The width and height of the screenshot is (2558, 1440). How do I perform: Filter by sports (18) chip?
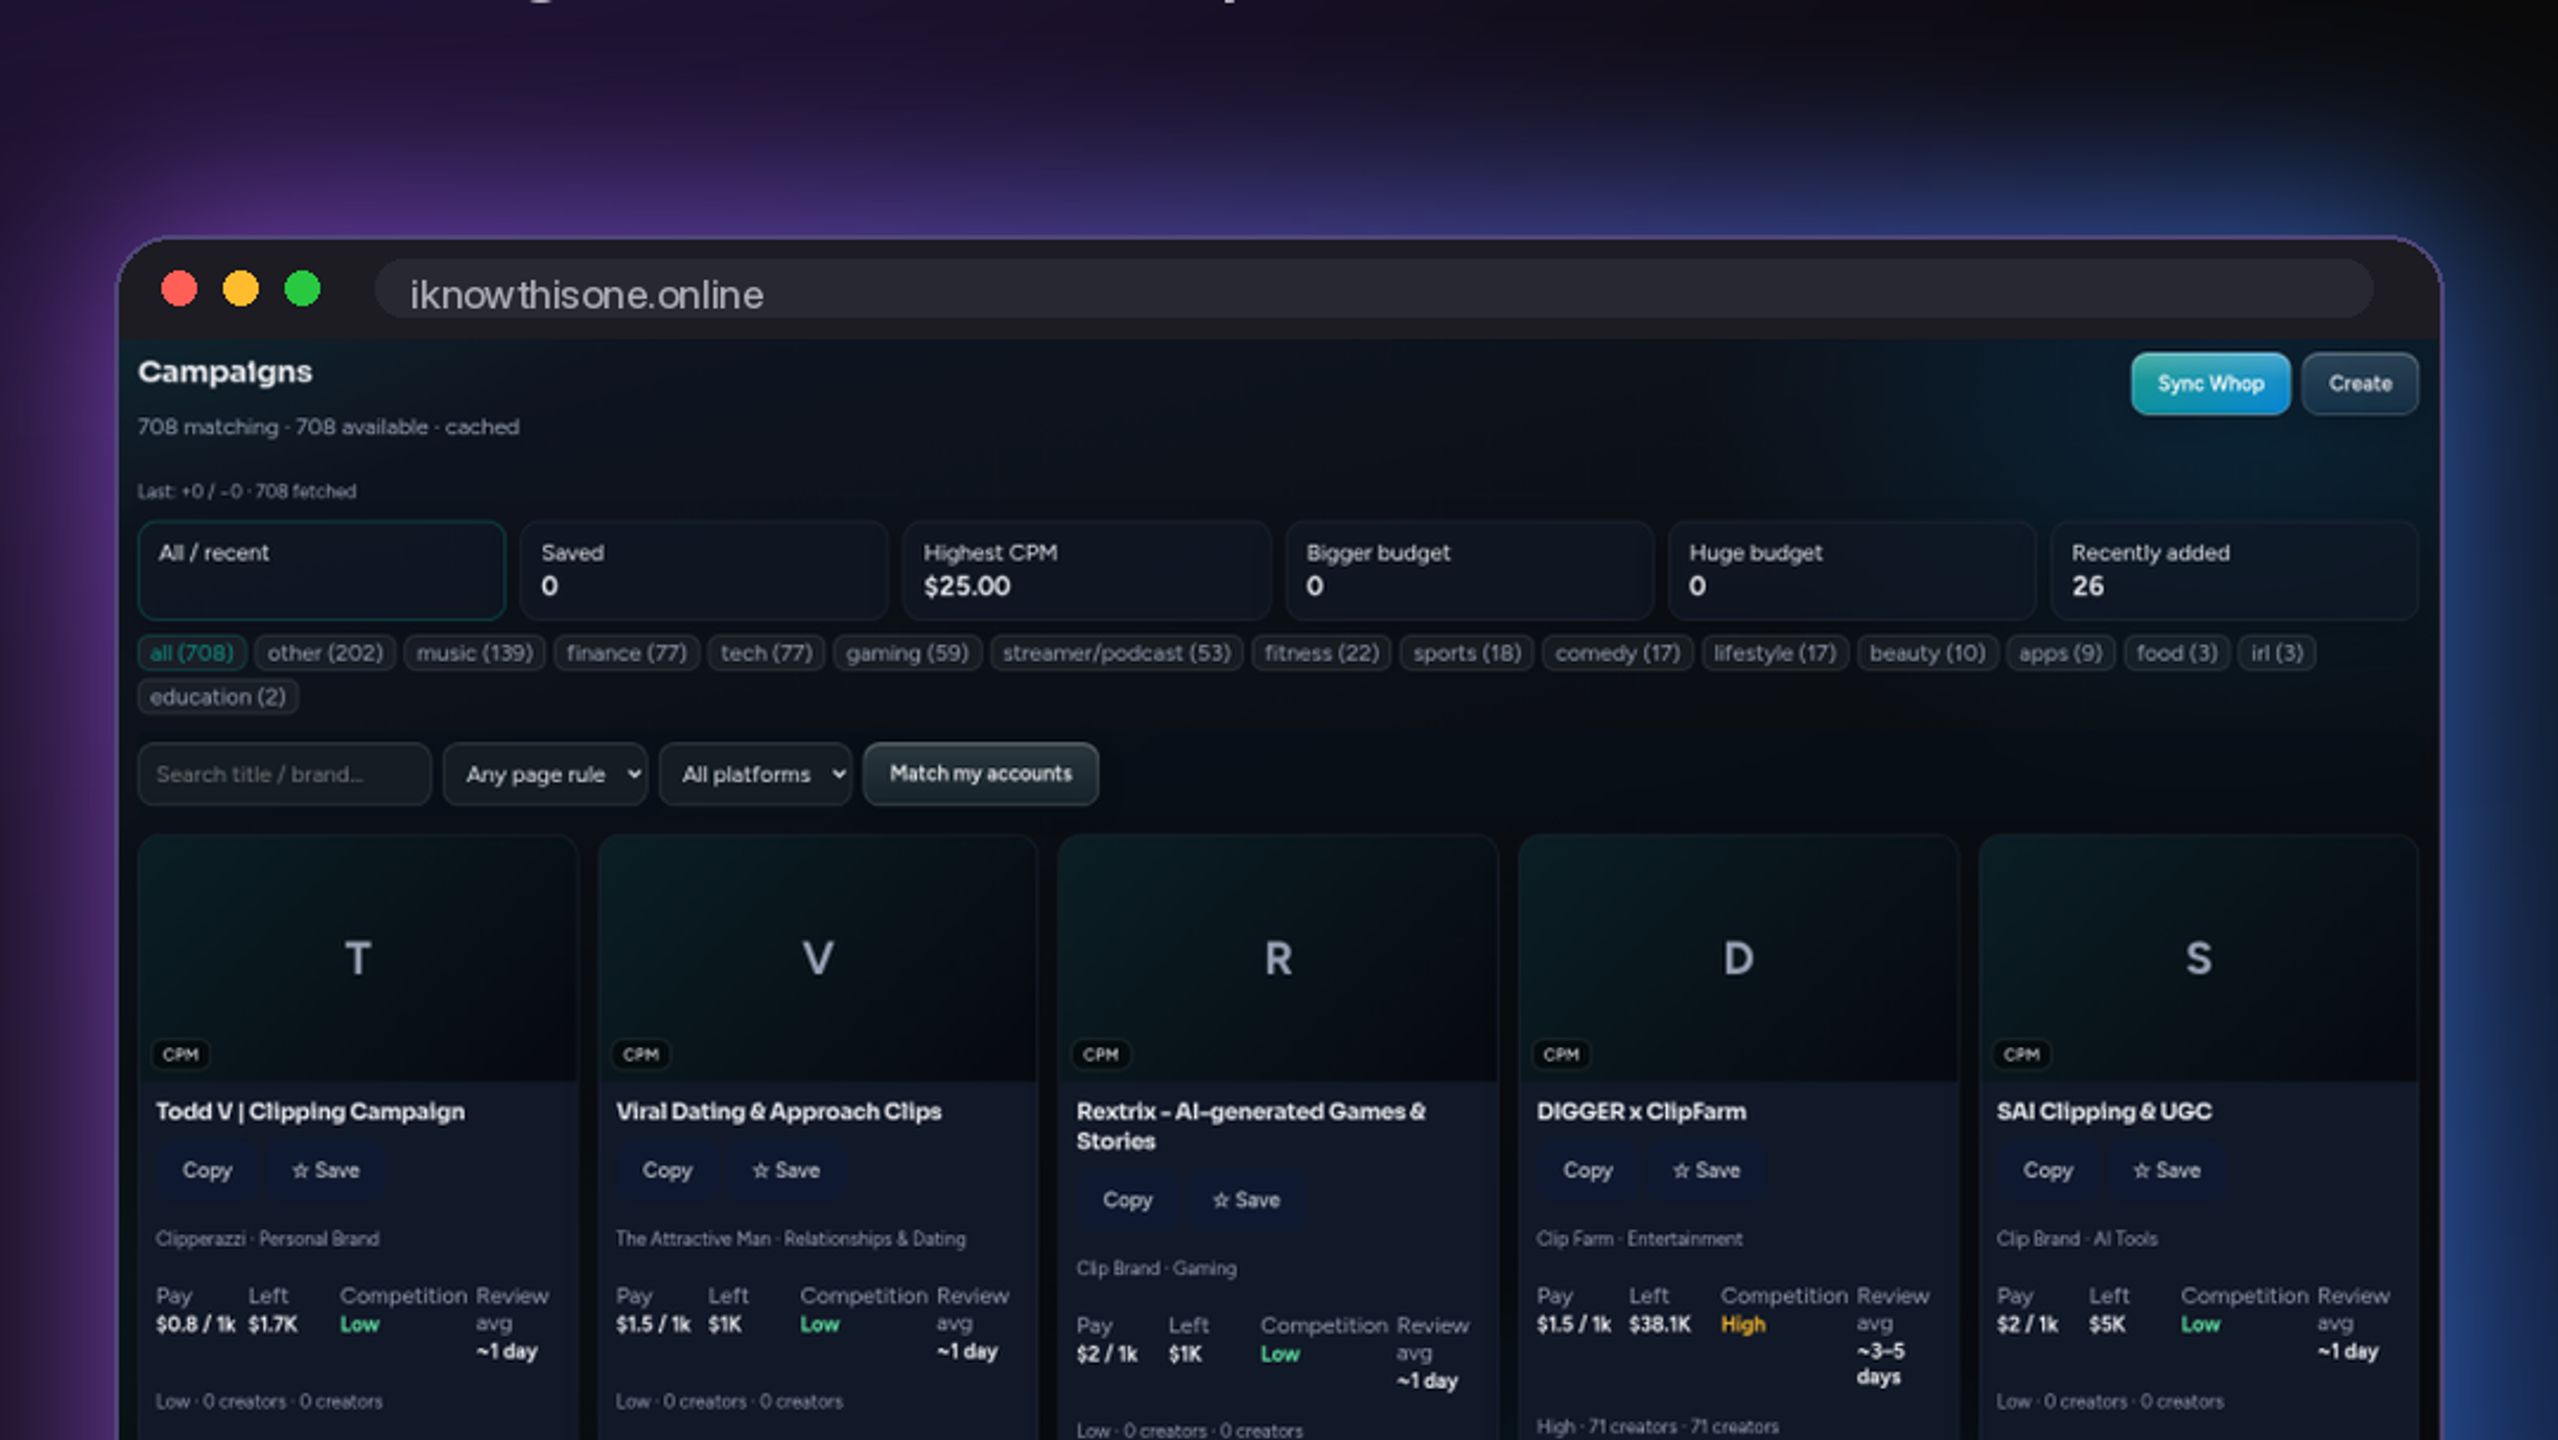(1467, 653)
